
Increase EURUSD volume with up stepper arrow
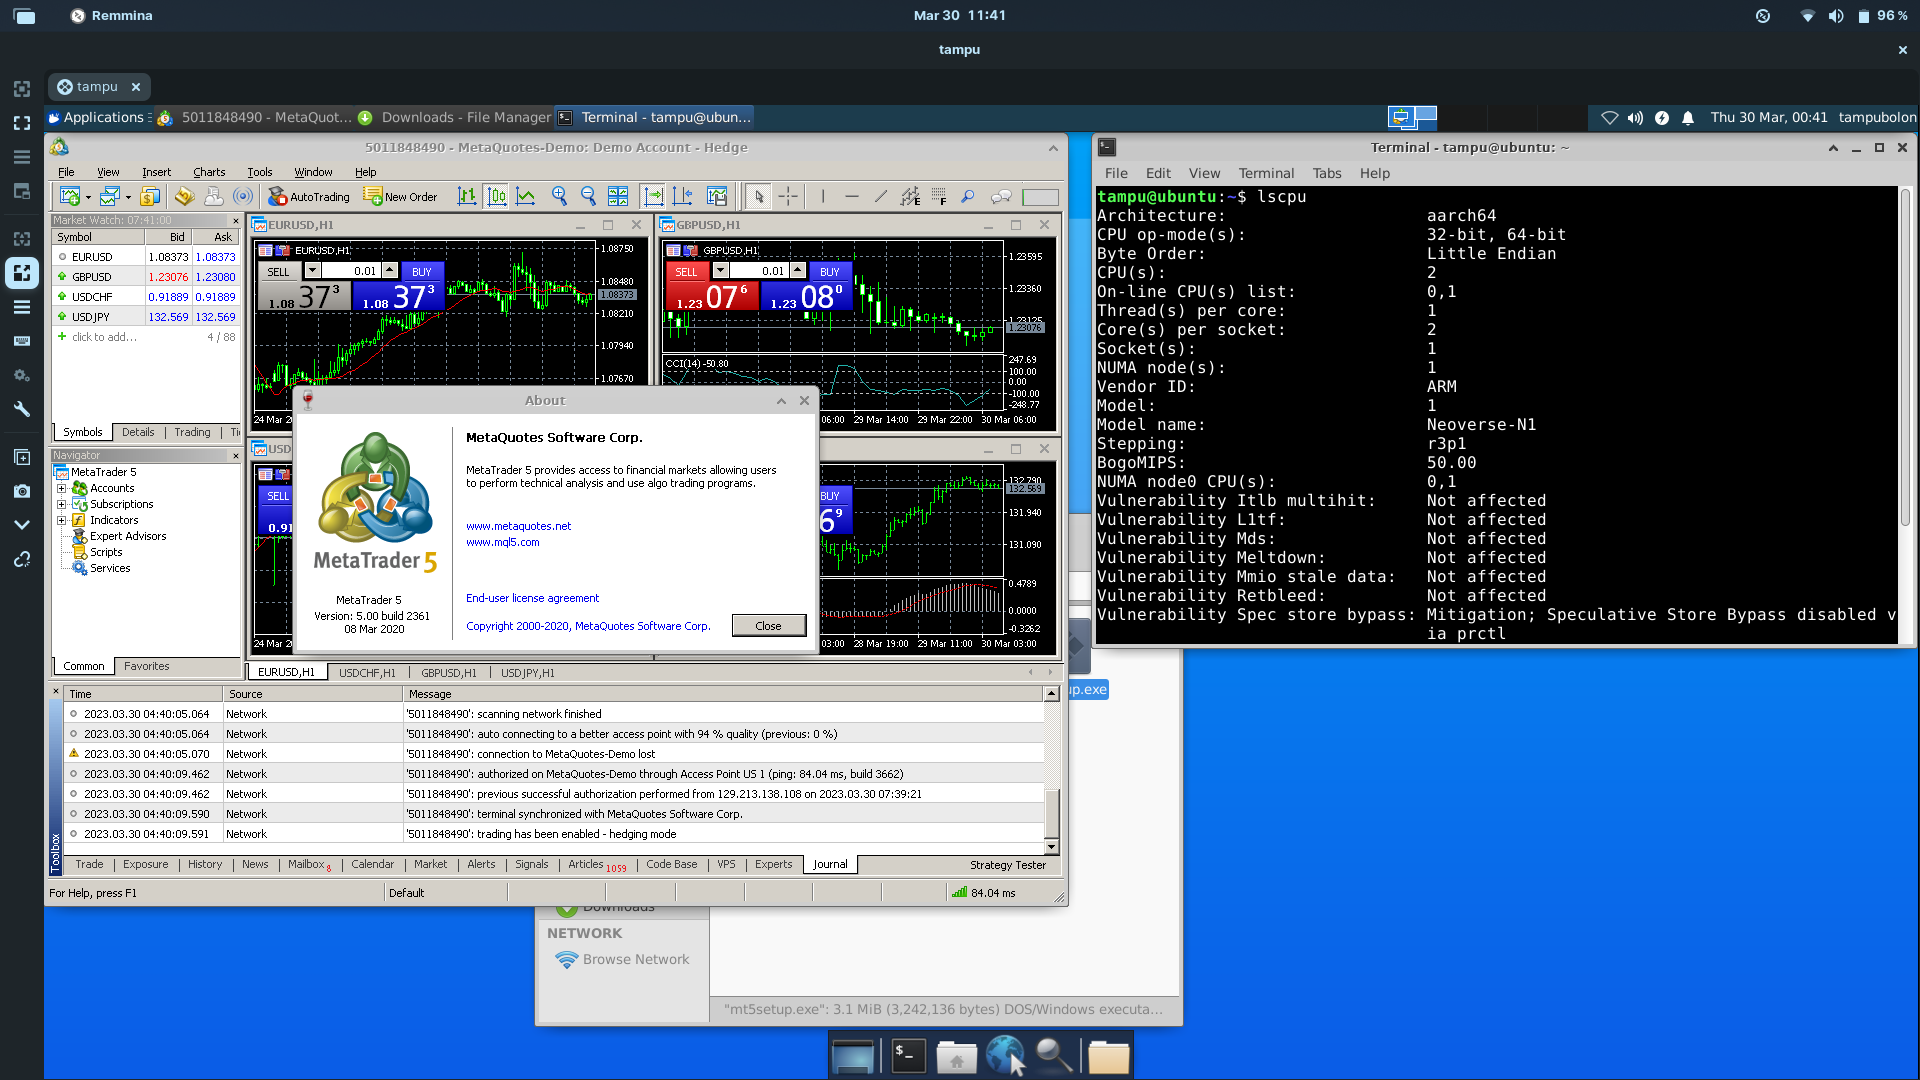click(390, 271)
